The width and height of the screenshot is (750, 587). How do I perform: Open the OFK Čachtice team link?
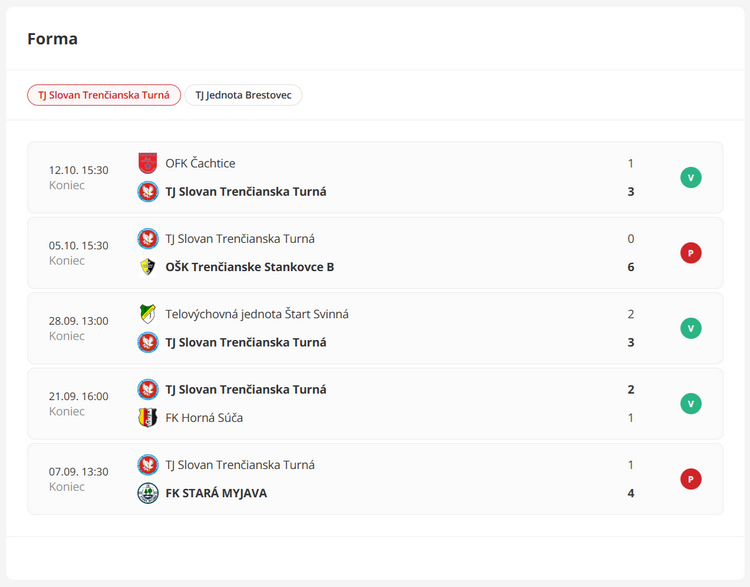[x=200, y=163]
